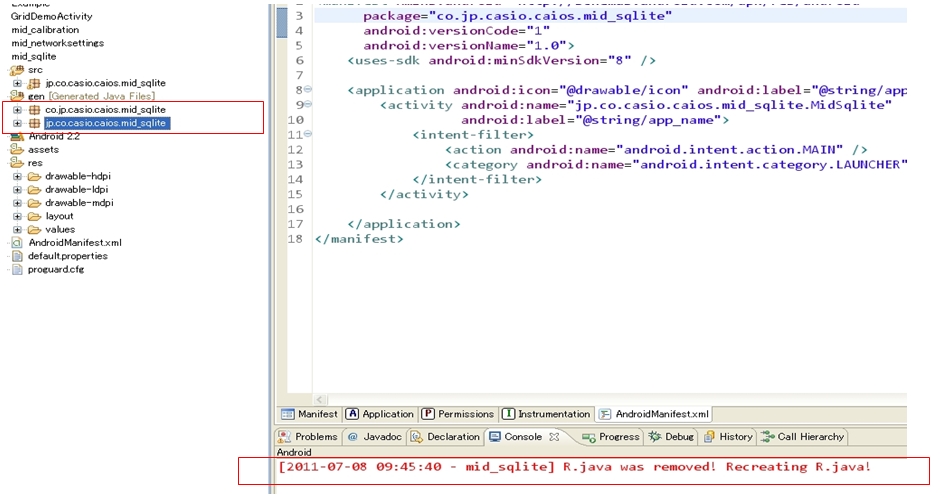Screen dimensions: 940x499
Task: Toggle code folding on line 9 activity tag
Action: (x=308, y=105)
